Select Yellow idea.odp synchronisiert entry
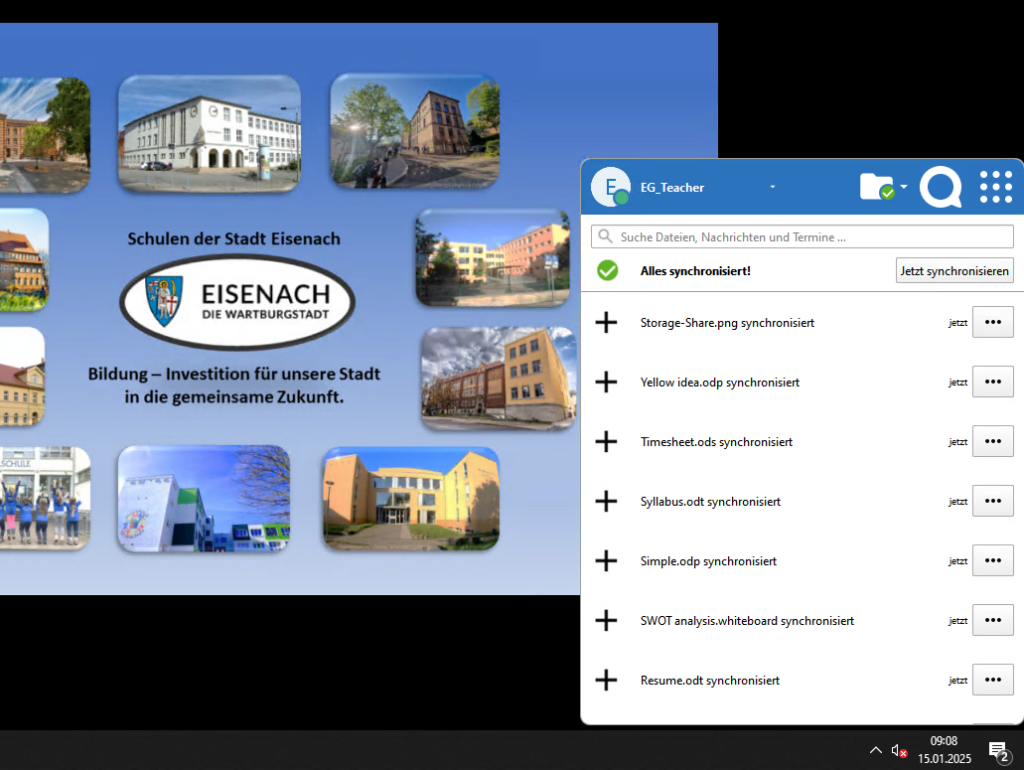Screen dimensions: 1024x770 click(x=720, y=382)
